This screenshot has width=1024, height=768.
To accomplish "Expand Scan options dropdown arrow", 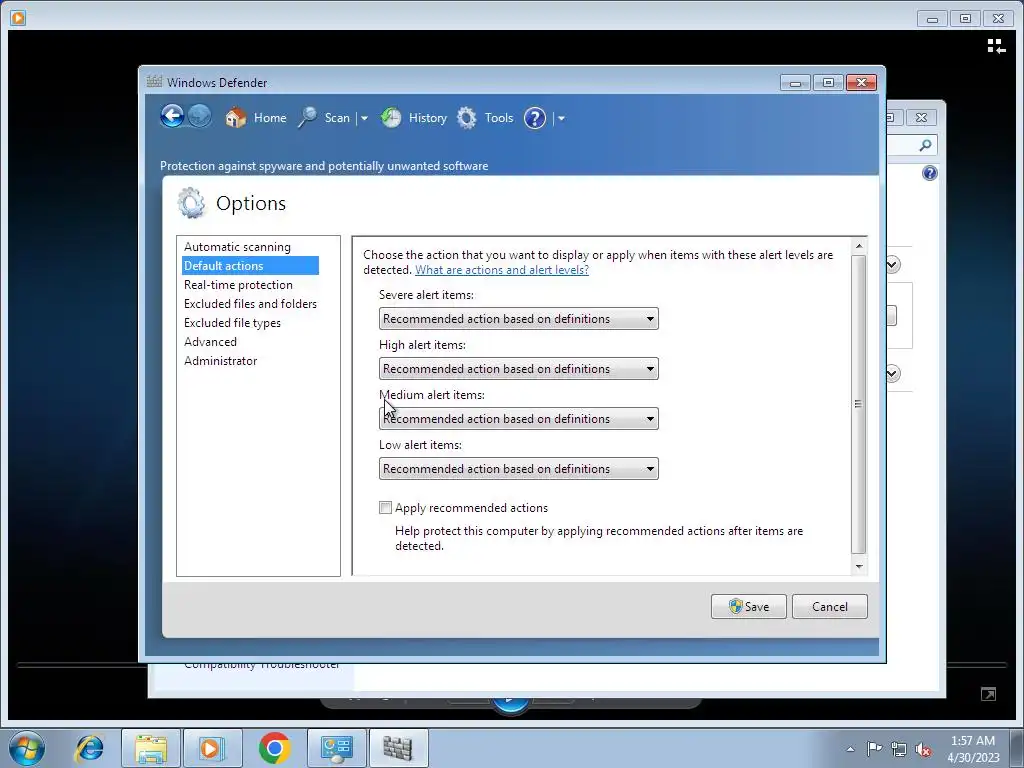I will coord(364,118).
